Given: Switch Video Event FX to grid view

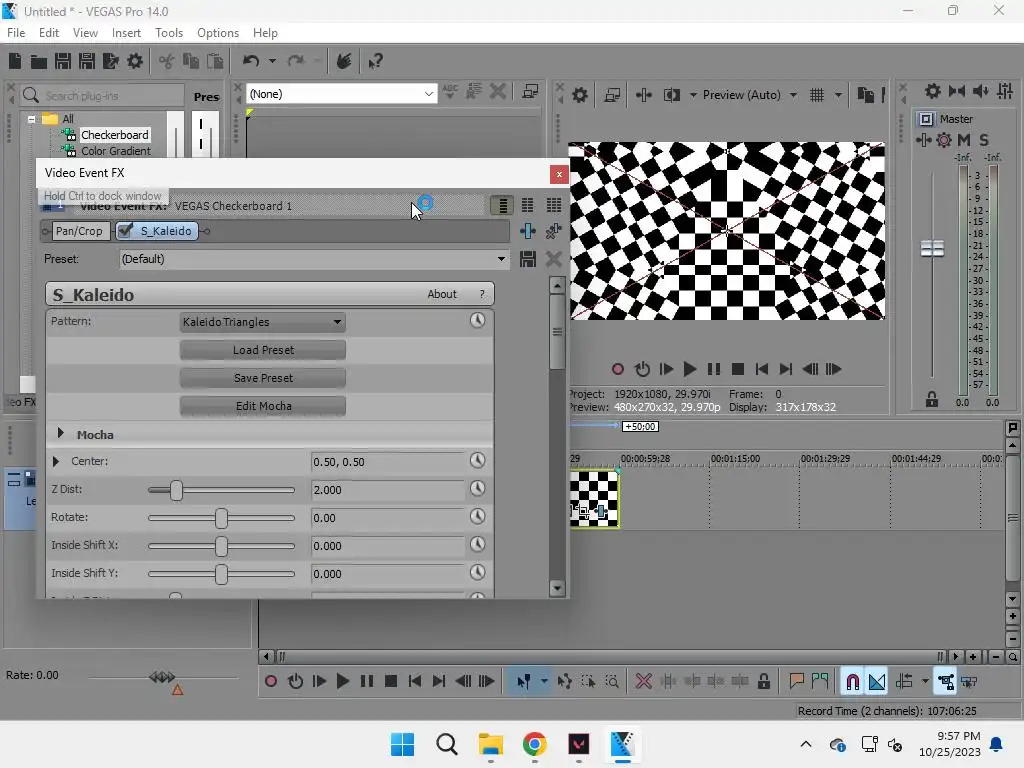Looking at the screenshot, I should [554, 206].
